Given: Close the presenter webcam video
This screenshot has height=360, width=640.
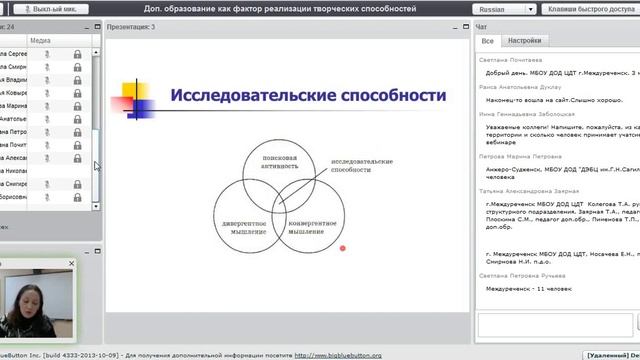Looking at the screenshot, I should [71, 264].
